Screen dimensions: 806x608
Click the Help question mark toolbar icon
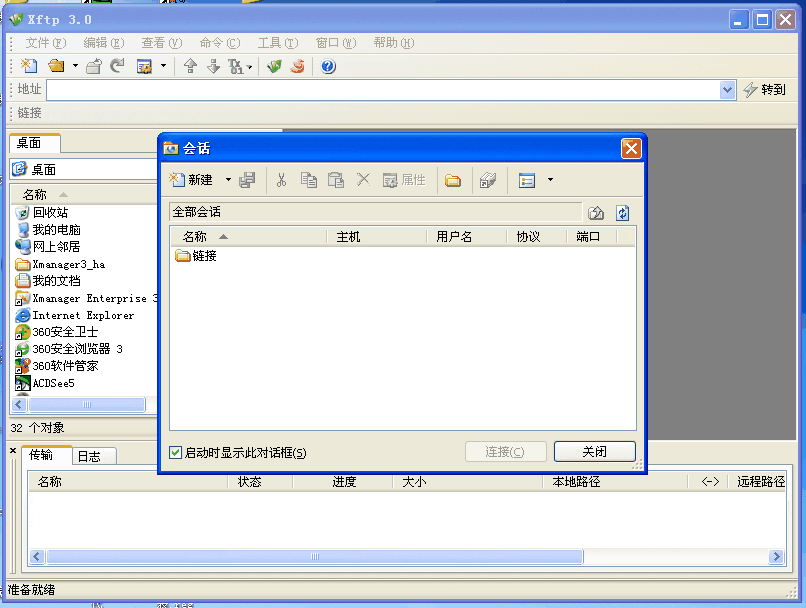pos(328,67)
